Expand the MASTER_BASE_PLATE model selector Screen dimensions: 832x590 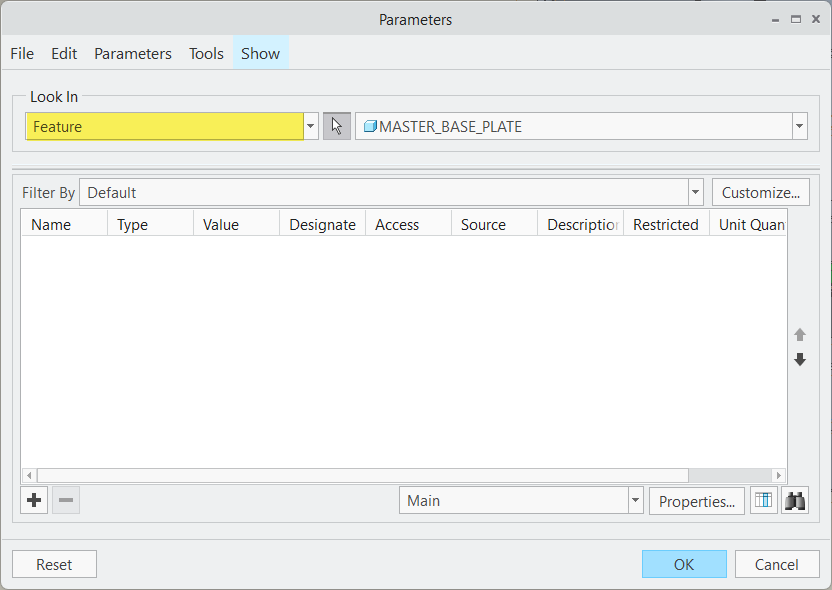pyautogui.click(x=799, y=126)
